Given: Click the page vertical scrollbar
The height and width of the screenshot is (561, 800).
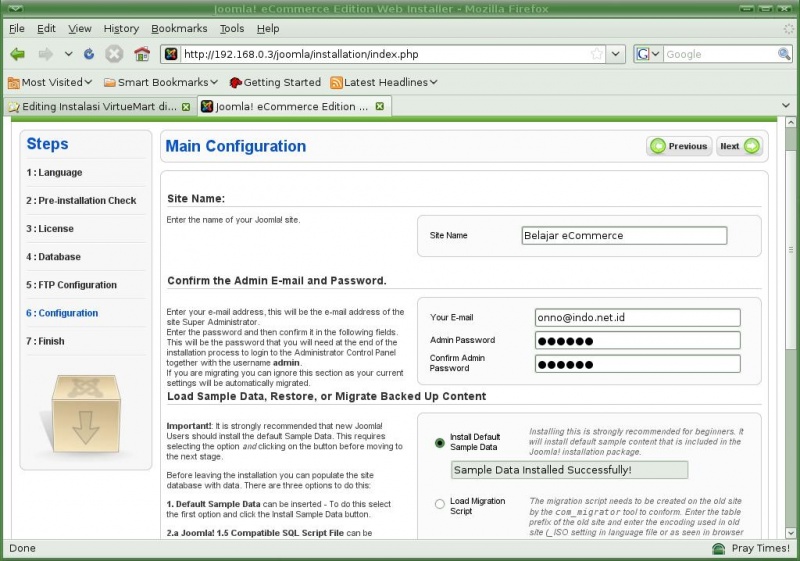Looking at the screenshot, I should tap(791, 330).
